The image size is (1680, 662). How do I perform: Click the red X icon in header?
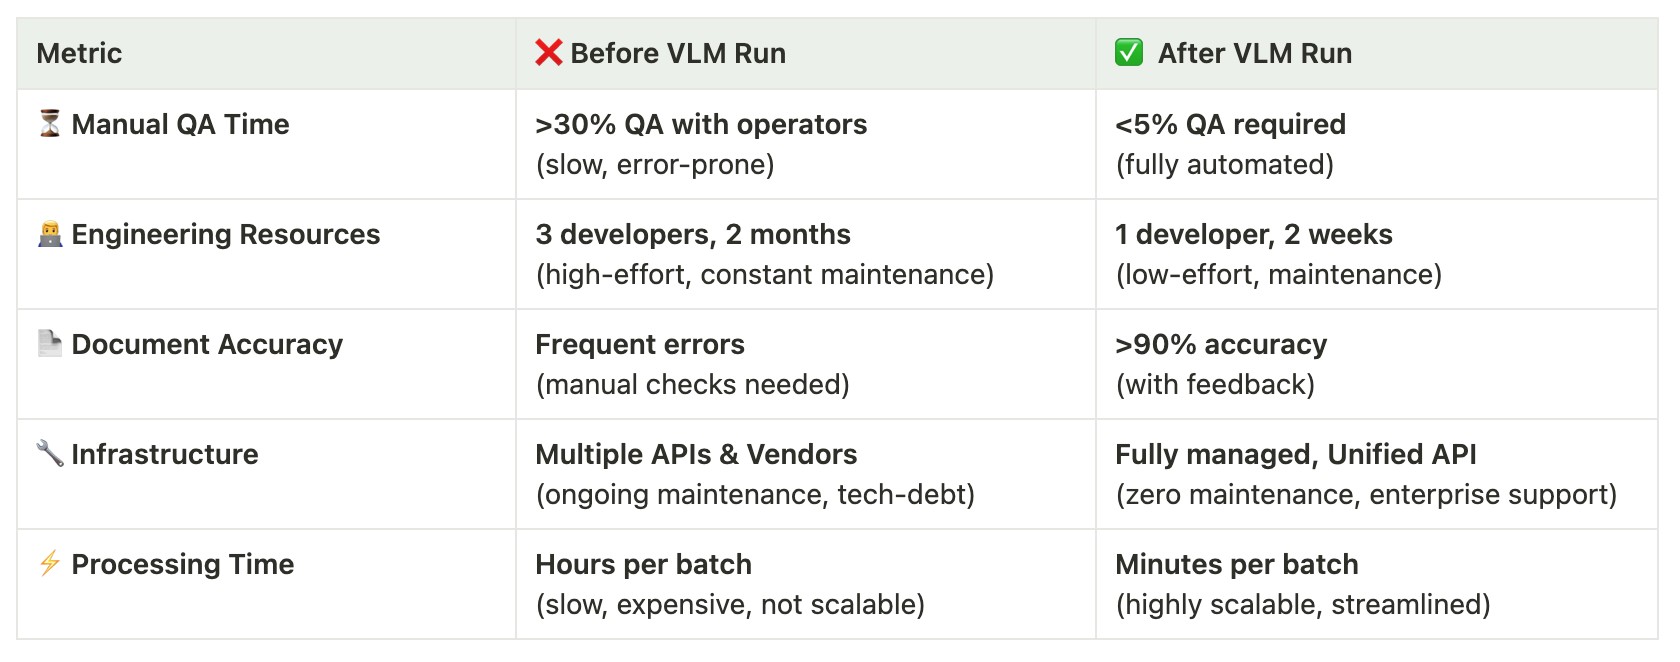(548, 52)
